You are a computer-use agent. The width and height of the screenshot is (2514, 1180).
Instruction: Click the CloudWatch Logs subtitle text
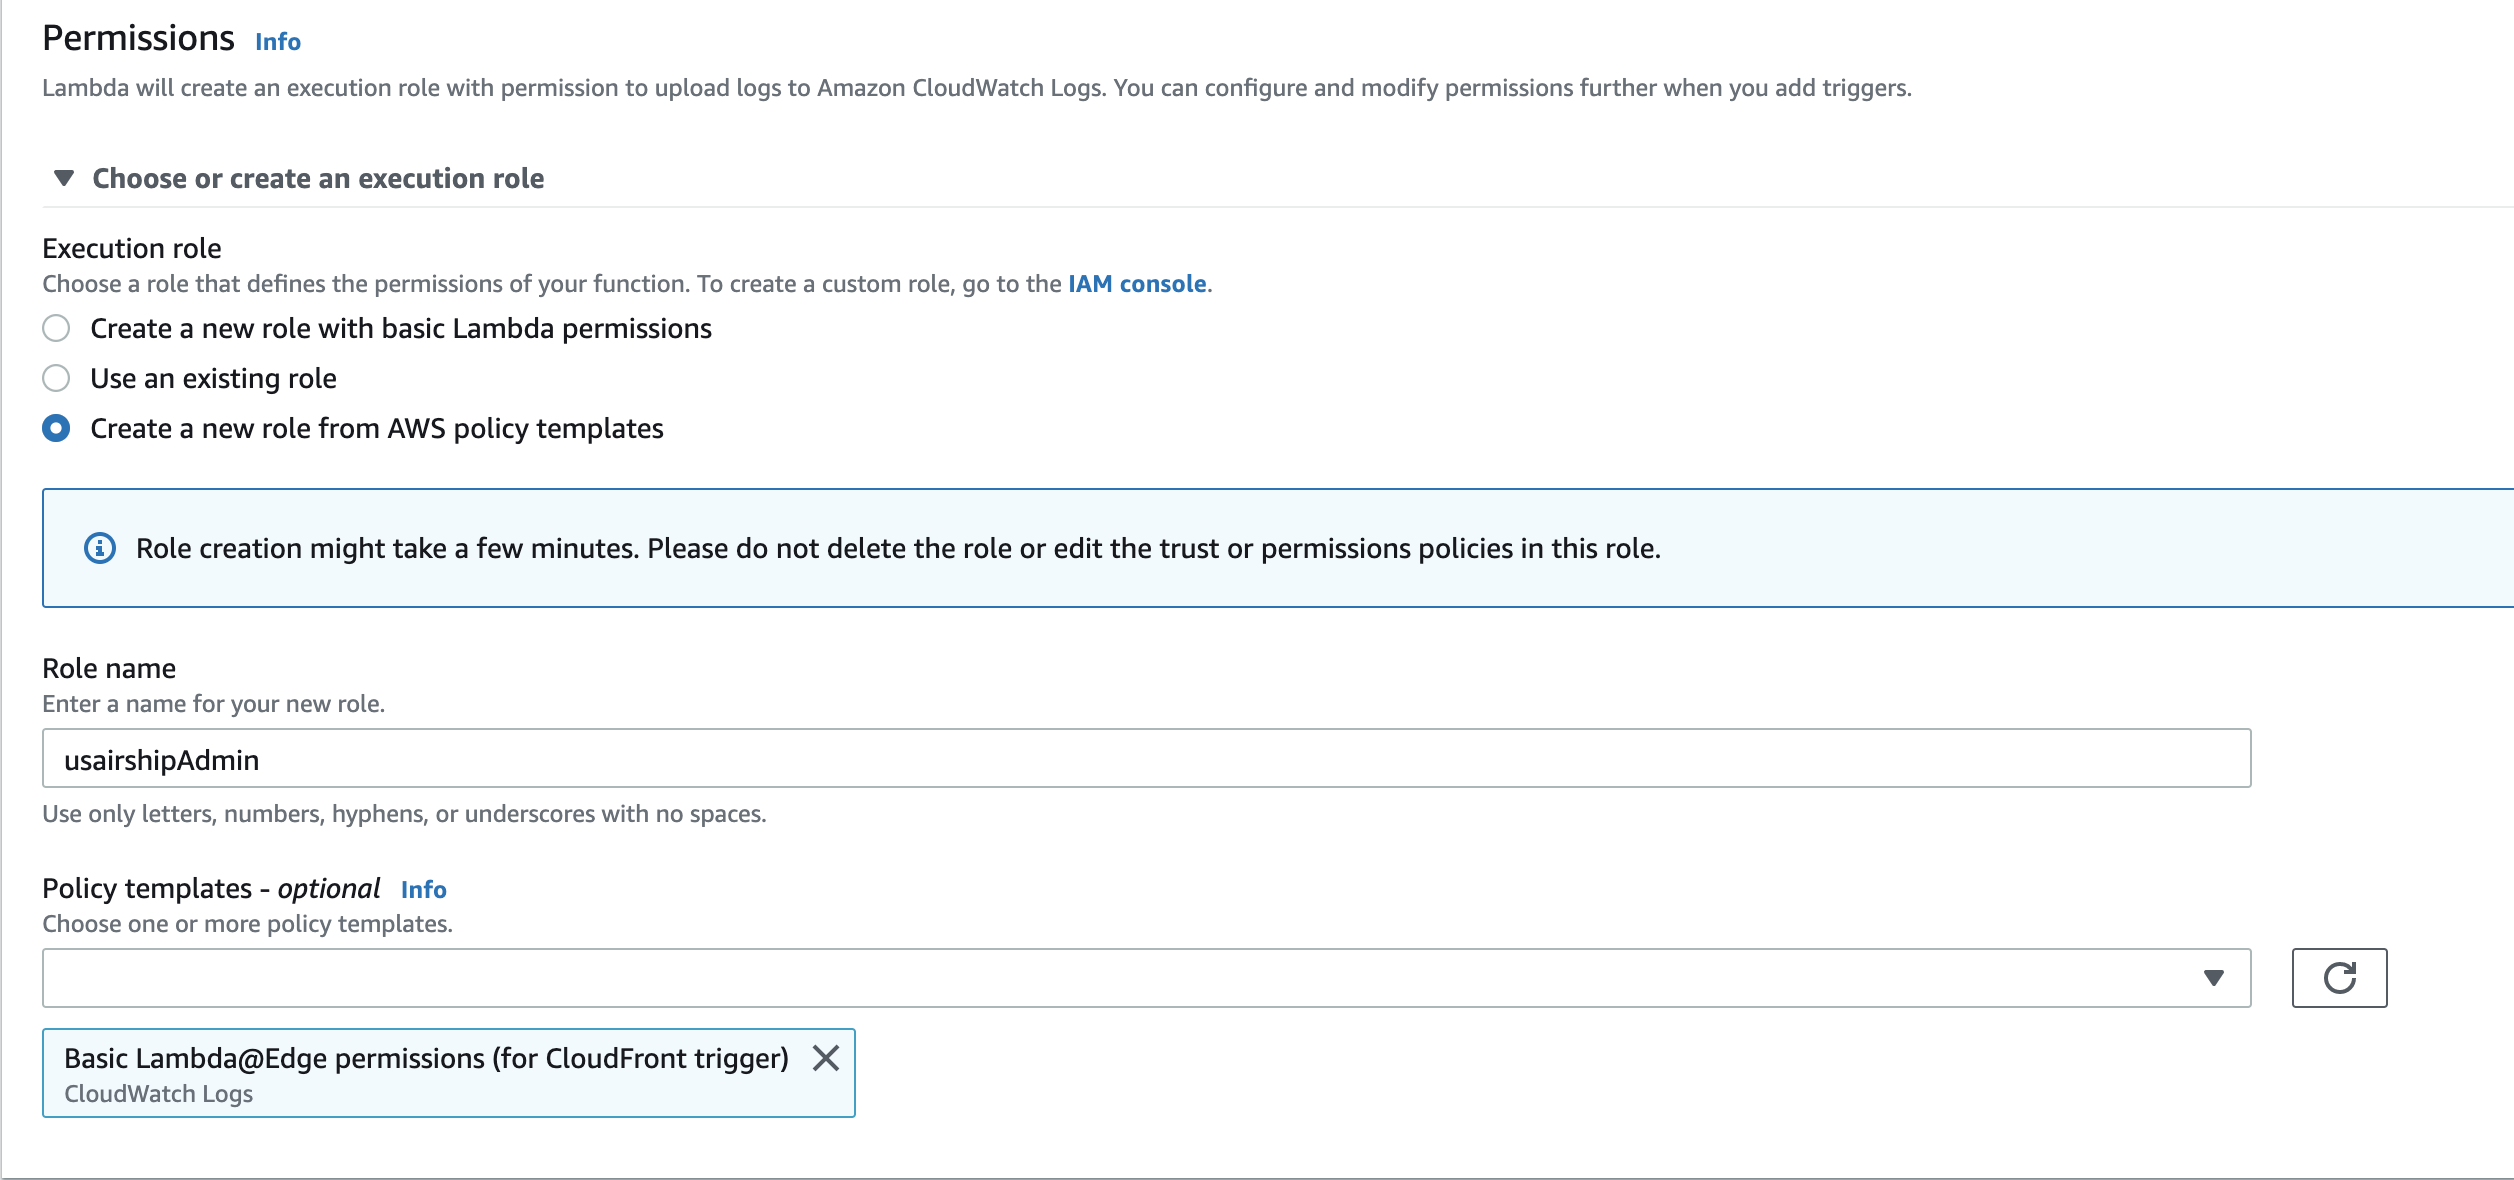[x=158, y=1094]
